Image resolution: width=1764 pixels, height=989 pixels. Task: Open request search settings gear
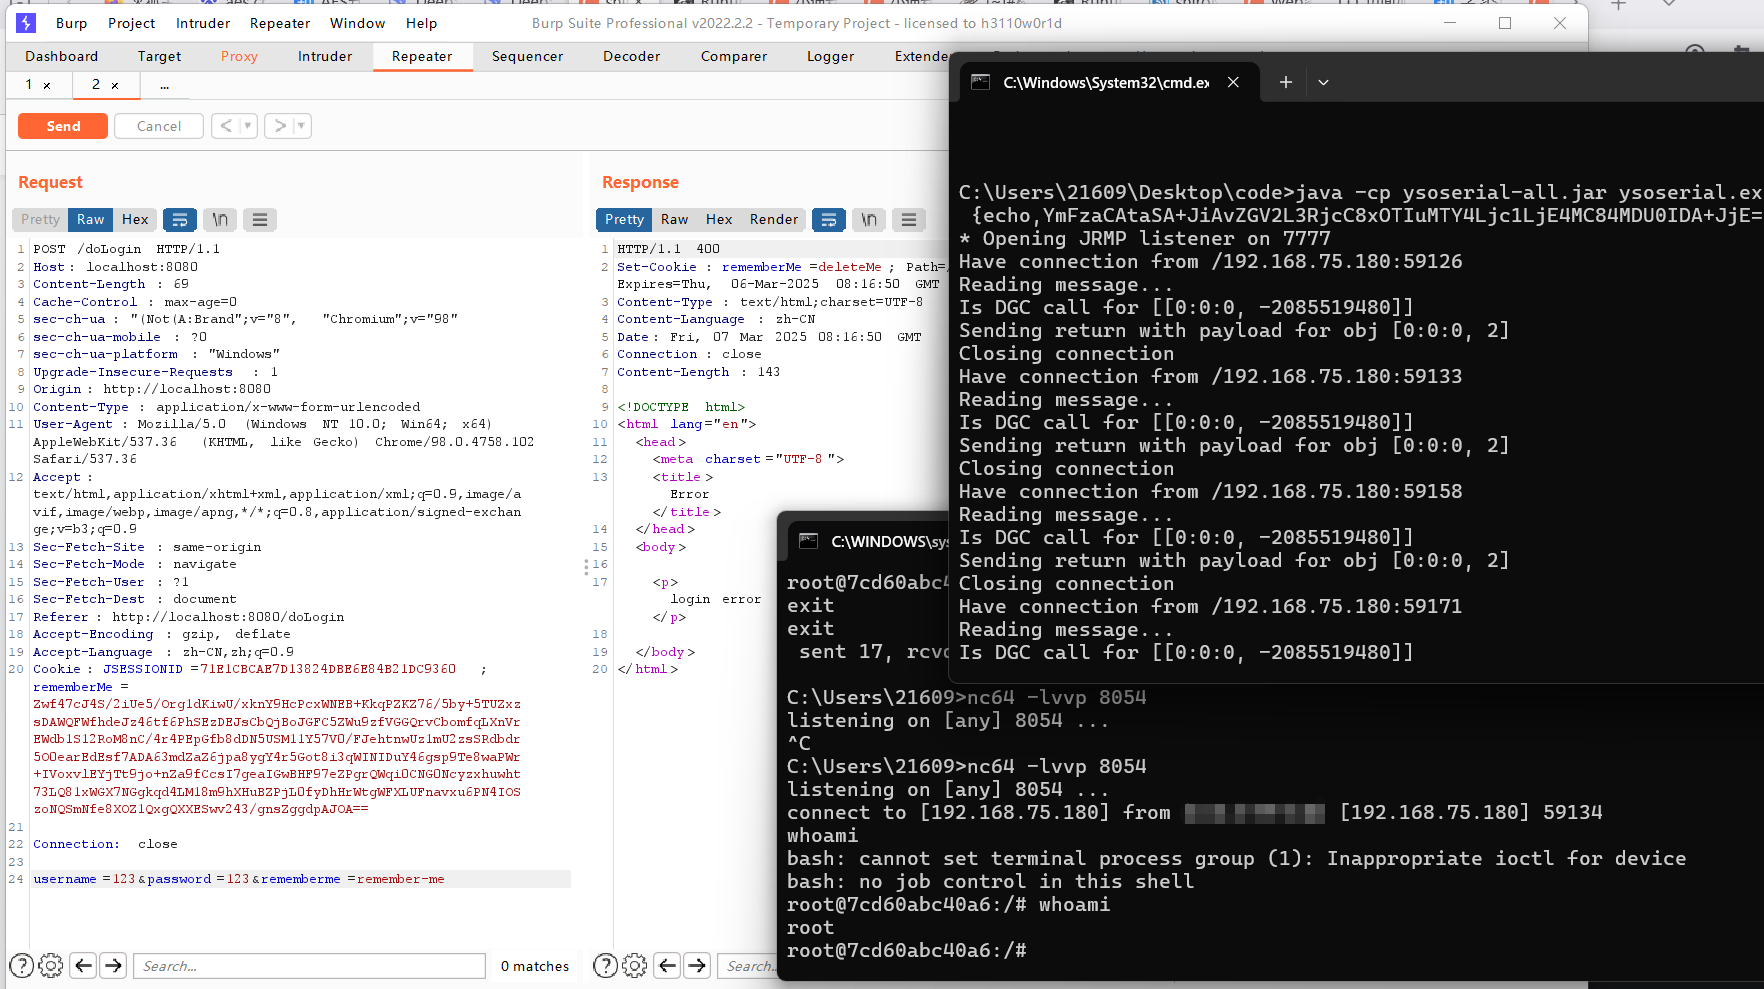click(x=51, y=965)
